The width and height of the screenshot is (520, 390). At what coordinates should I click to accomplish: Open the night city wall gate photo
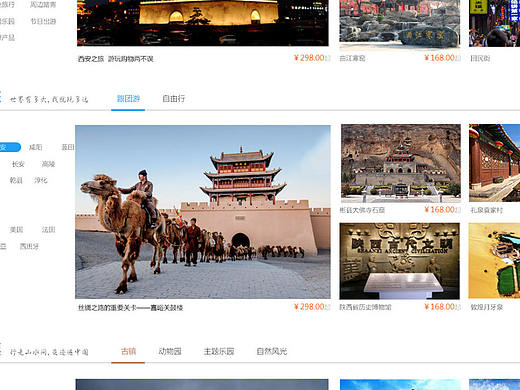click(x=203, y=23)
